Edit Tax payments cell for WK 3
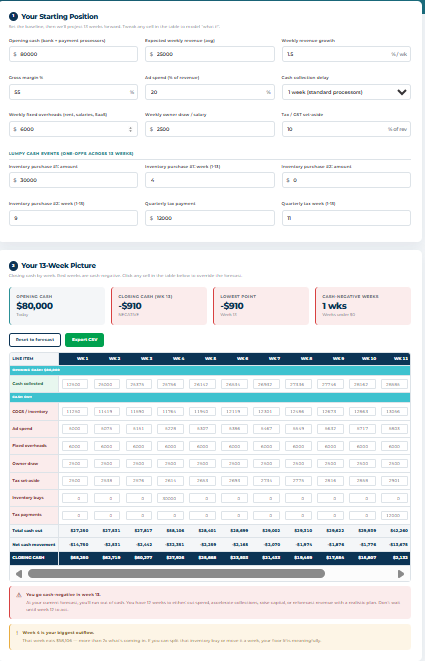Viewport: 425px width, 661px height. tap(139, 515)
